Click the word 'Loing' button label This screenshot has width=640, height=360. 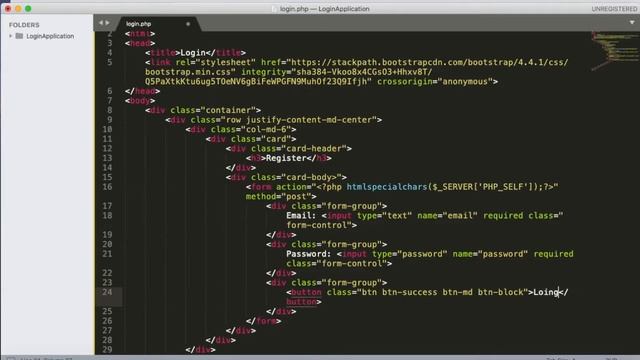[546, 292]
